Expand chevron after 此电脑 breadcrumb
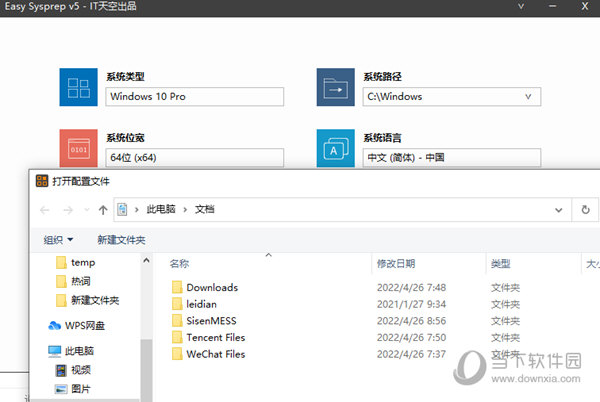Viewport: 600px width, 402px height. tap(185, 210)
